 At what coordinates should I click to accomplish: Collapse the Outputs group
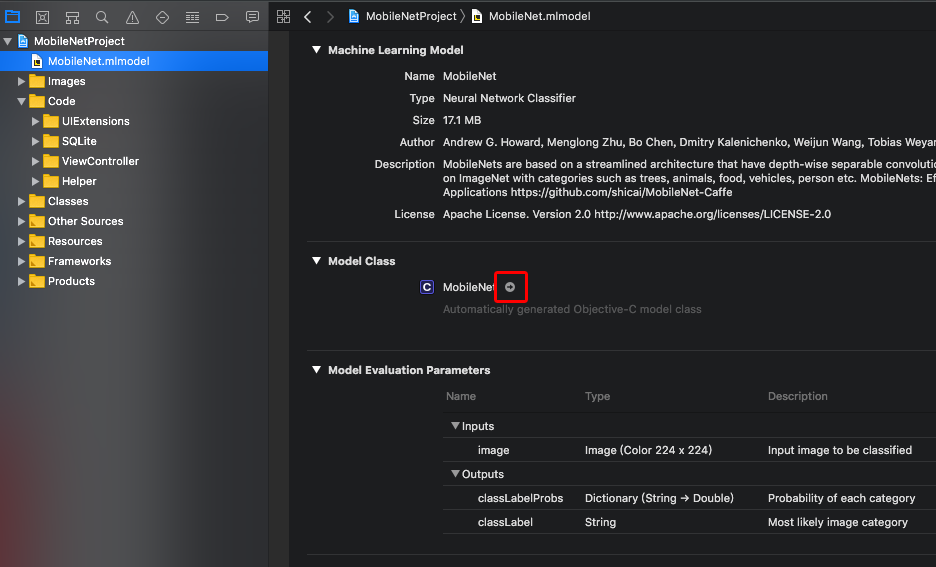click(x=455, y=473)
